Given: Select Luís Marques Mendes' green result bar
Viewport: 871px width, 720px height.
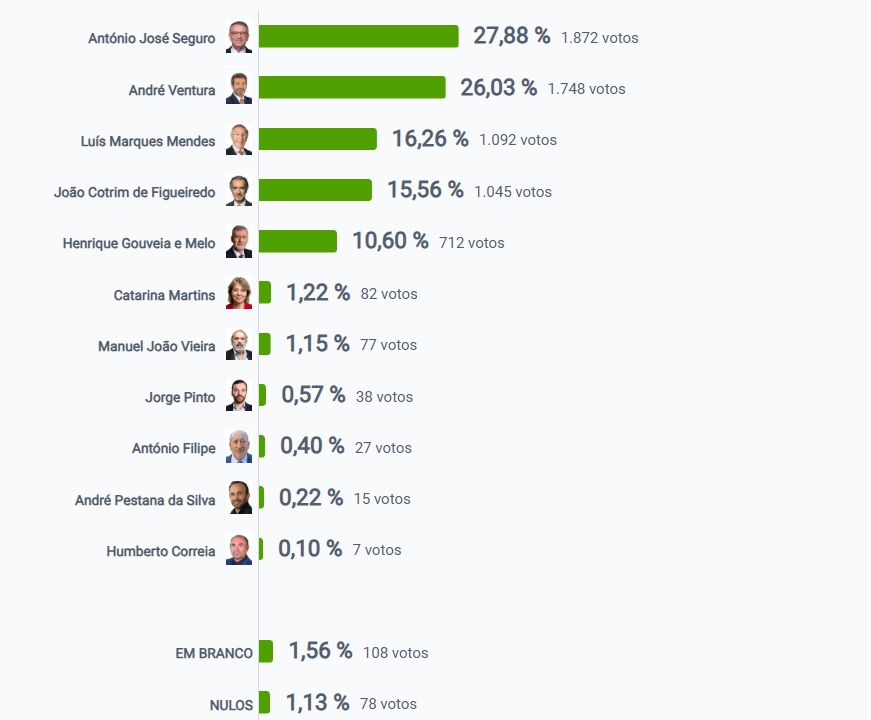Looking at the screenshot, I should click(x=317, y=139).
